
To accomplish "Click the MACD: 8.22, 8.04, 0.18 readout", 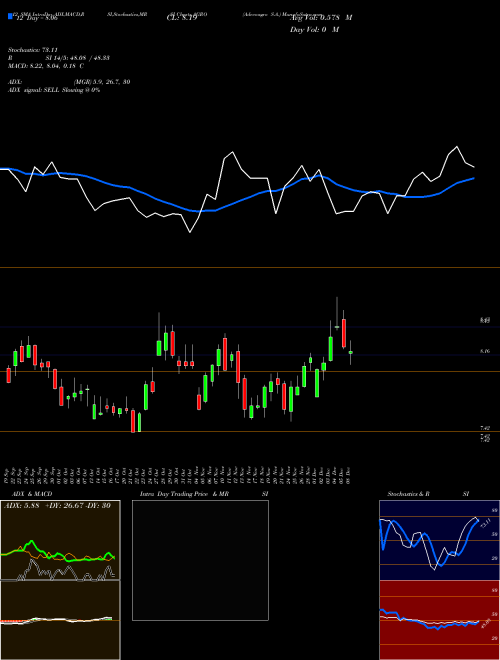I will pos(46,66).
